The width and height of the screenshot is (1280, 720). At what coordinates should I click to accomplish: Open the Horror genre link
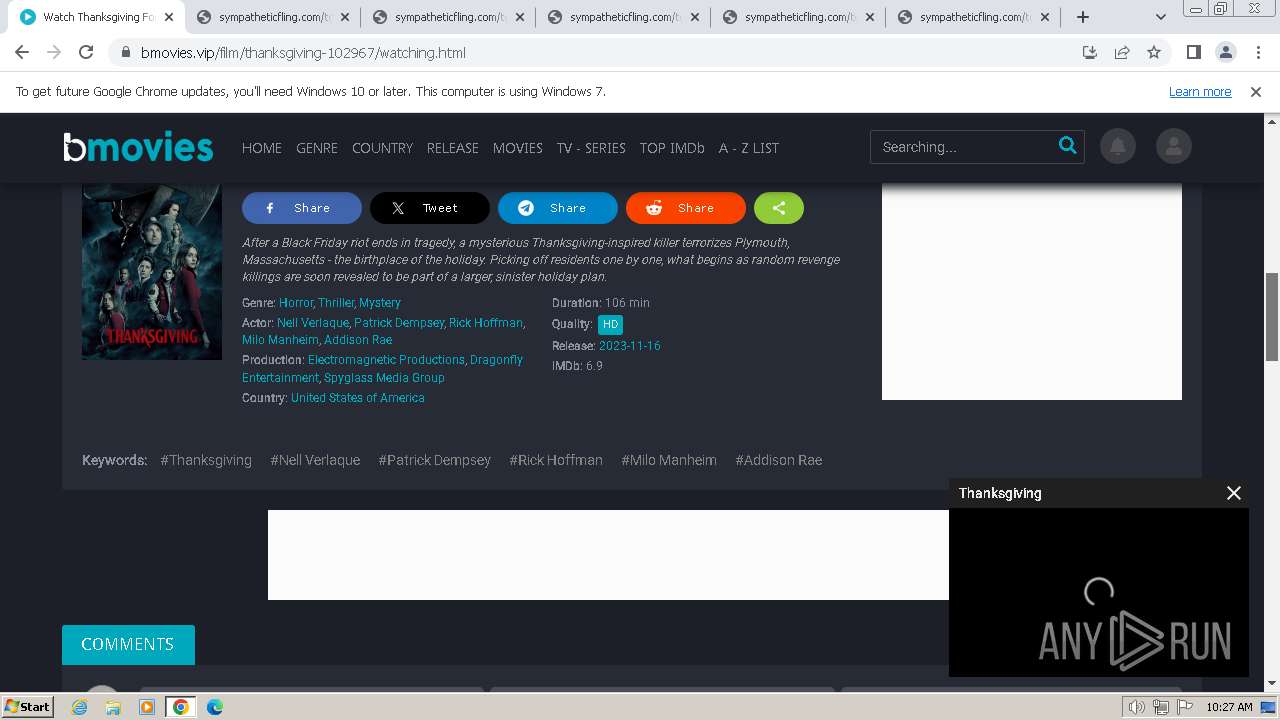pyautogui.click(x=296, y=302)
